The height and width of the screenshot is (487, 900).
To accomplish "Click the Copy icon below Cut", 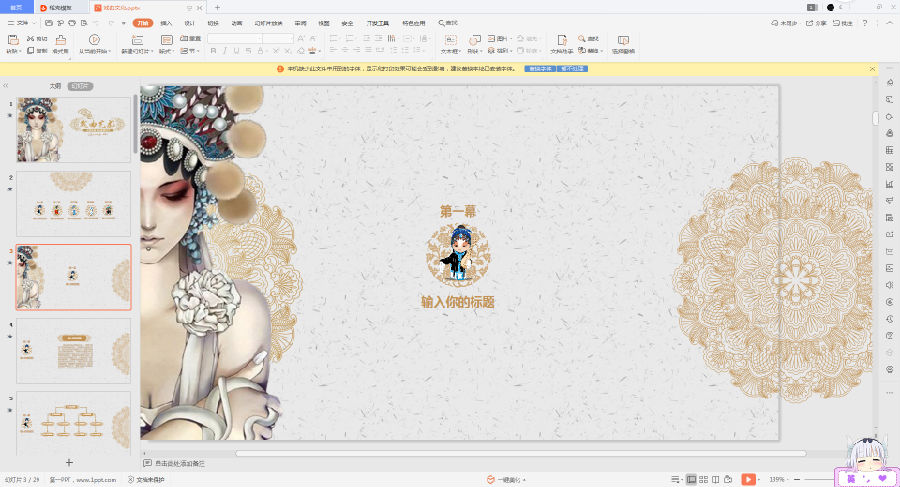I will coord(30,51).
